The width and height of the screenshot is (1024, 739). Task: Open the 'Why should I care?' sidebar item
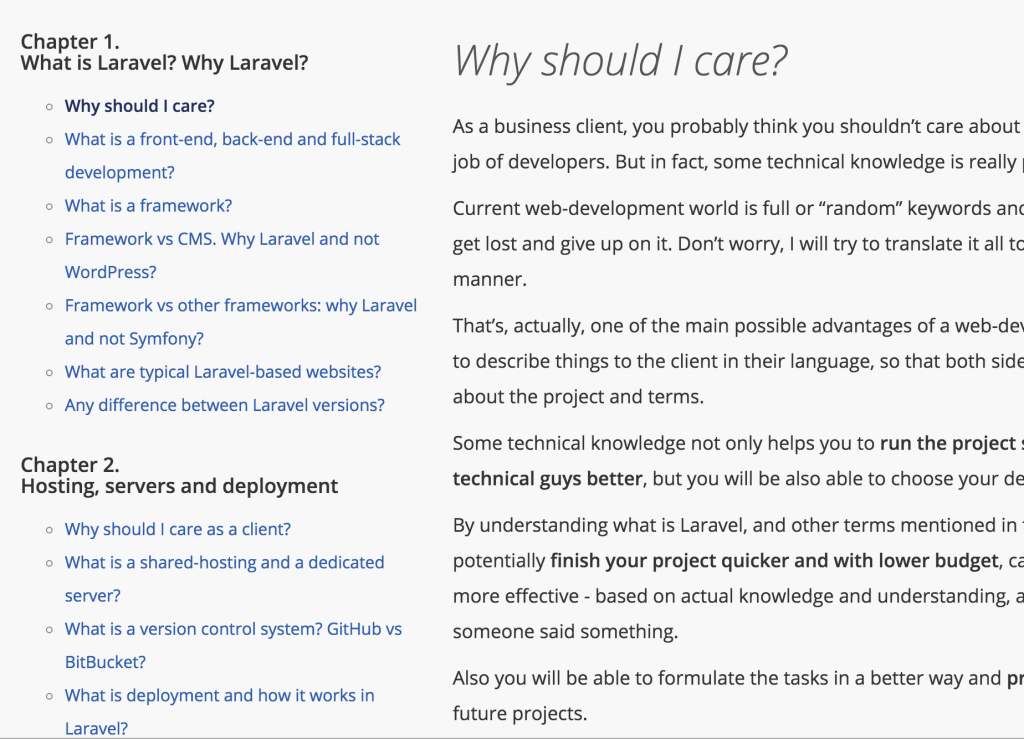(139, 106)
